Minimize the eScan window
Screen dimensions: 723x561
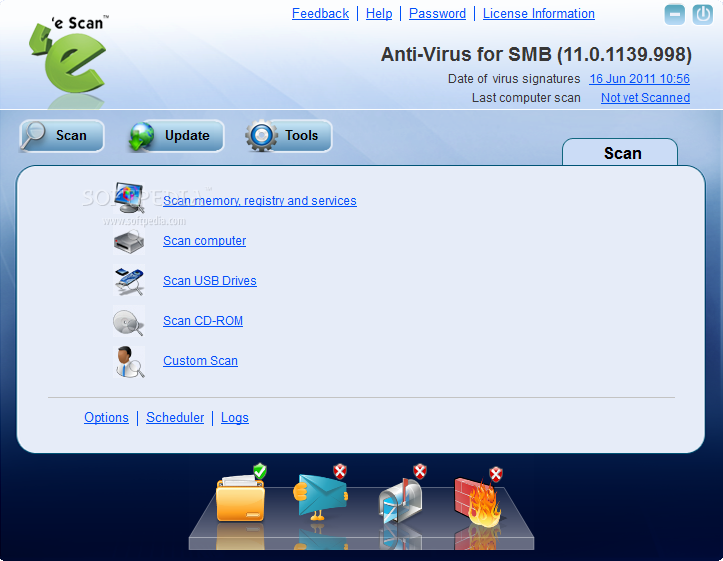pos(675,15)
